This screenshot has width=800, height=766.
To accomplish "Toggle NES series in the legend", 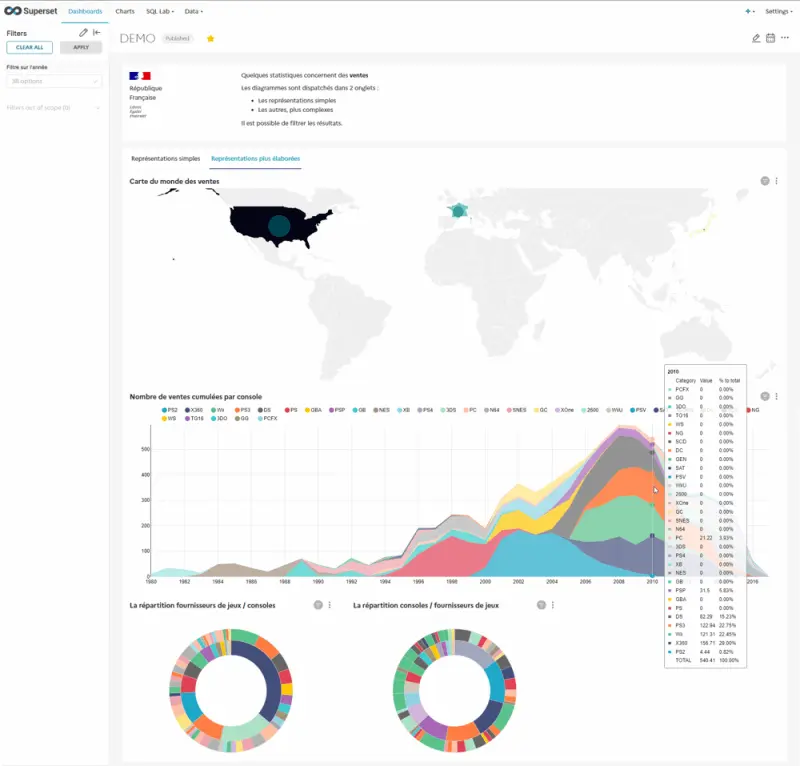I will point(382,410).
